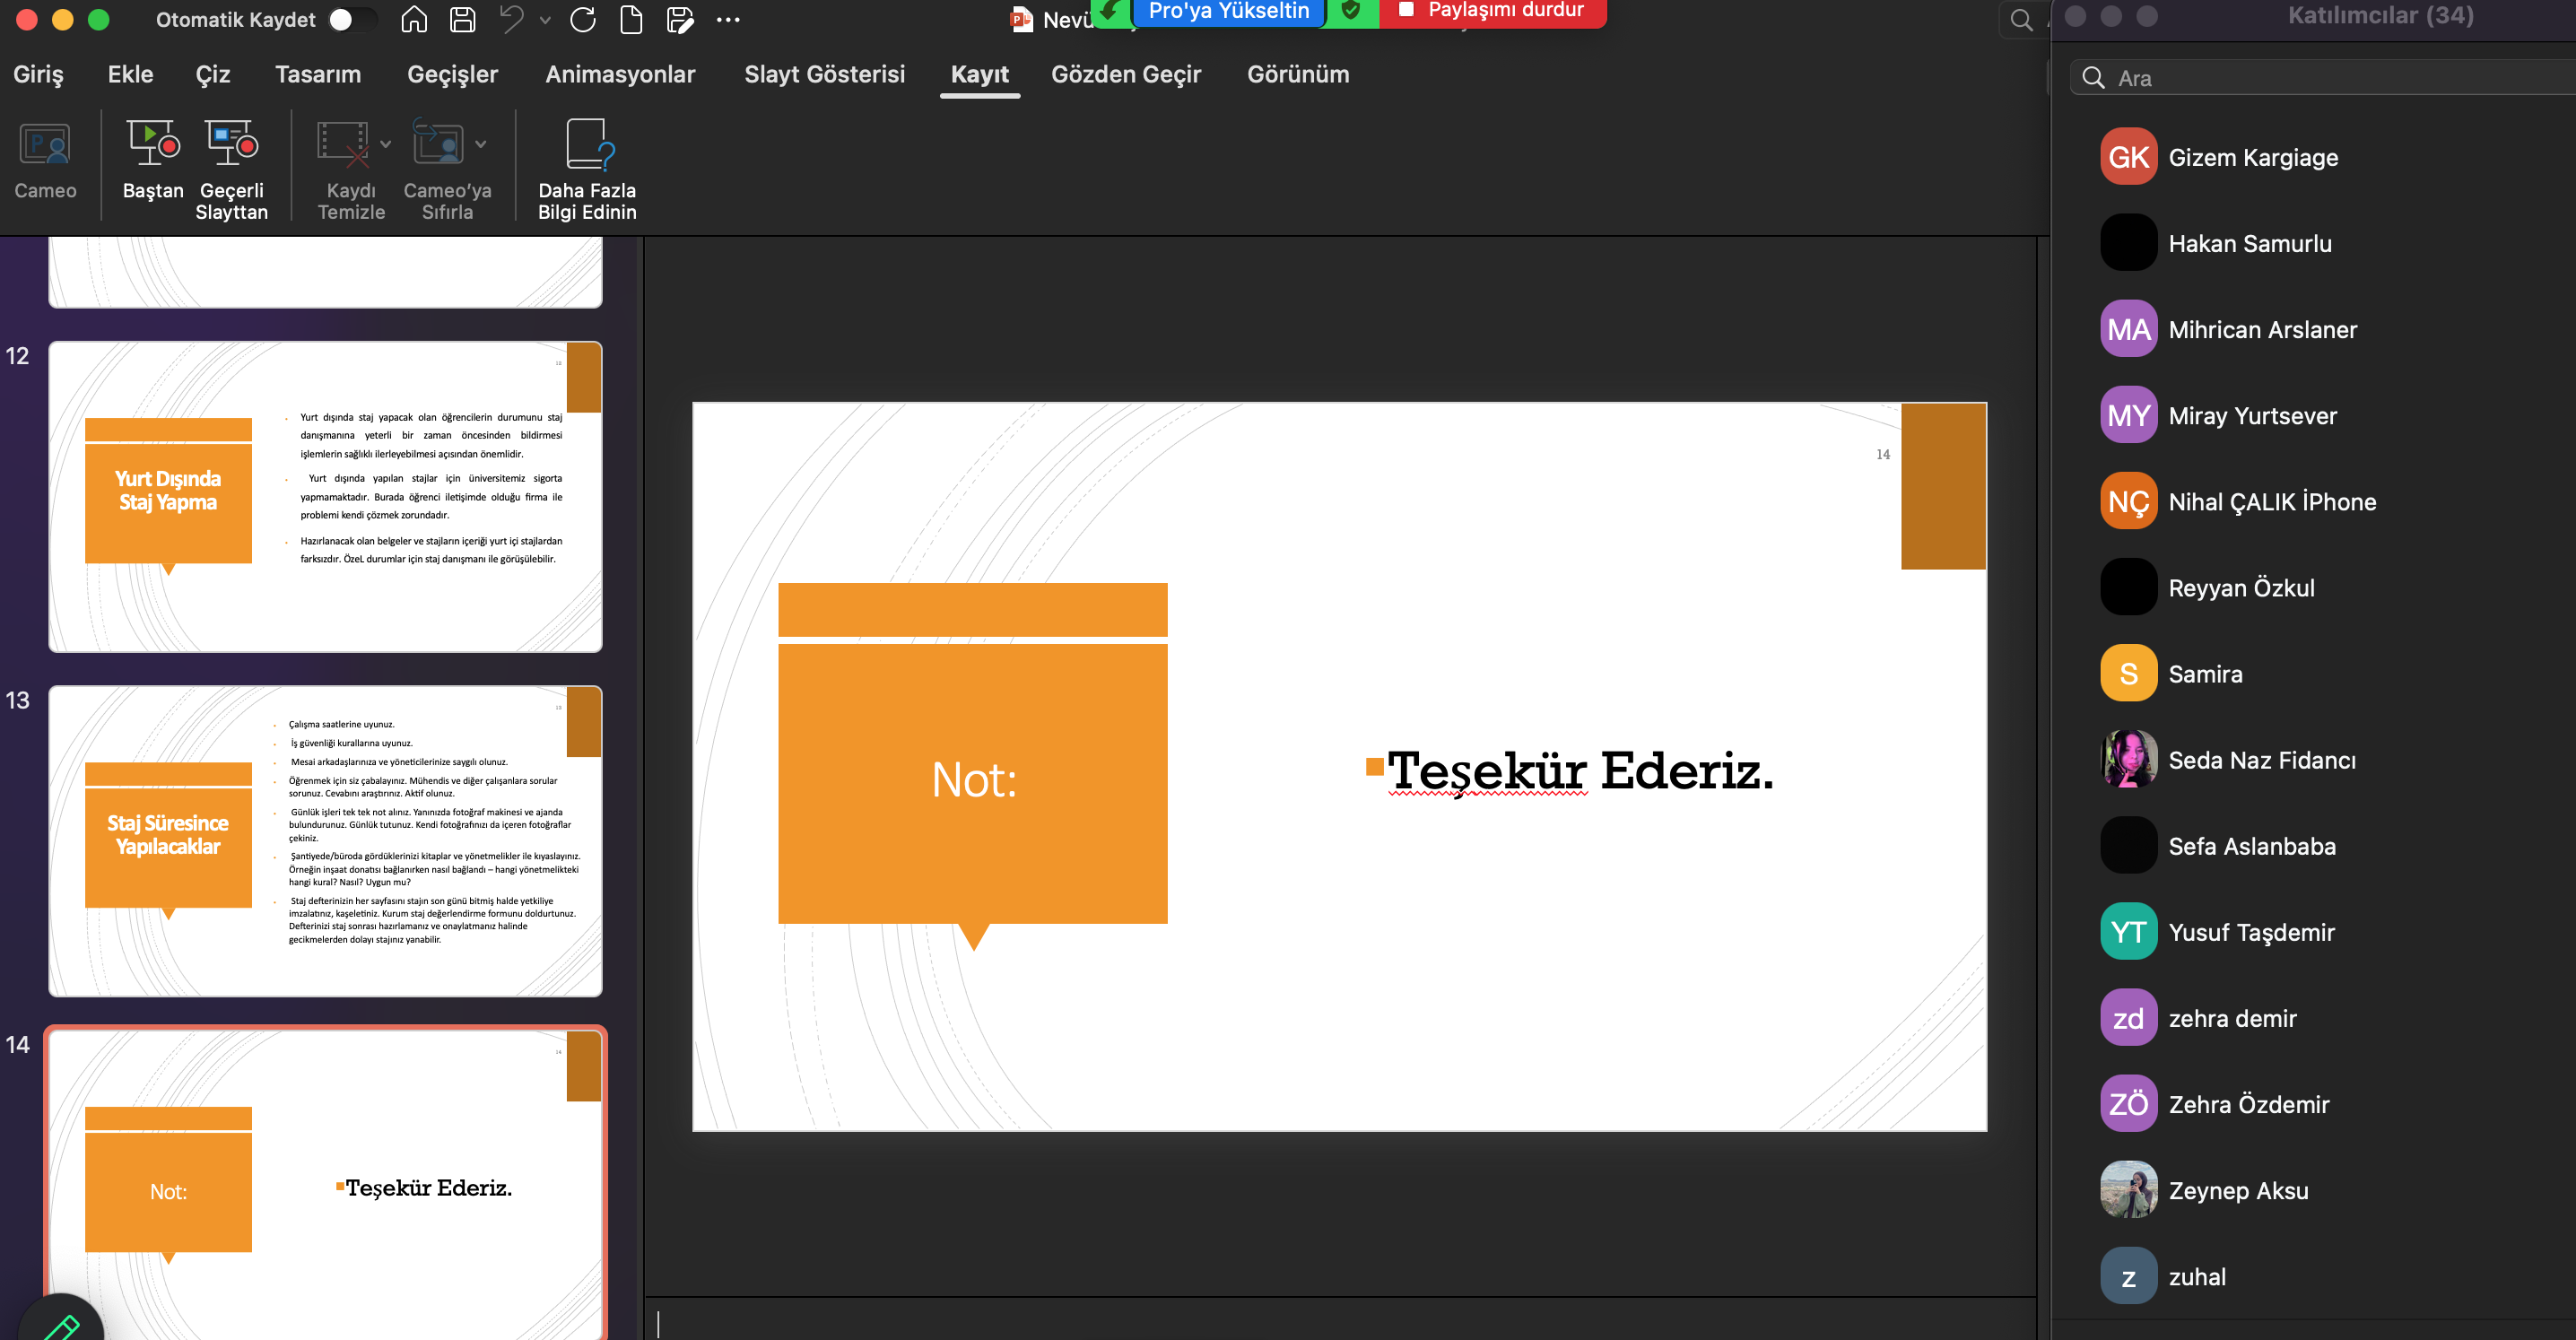Click the Save floppy disk icon
This screenshot has height=1340, width=2576.
462,20
